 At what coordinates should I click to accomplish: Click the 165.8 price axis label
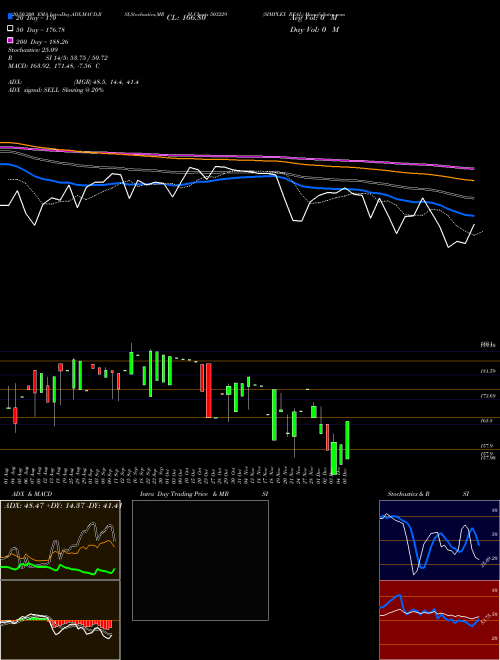coord(487,420)
